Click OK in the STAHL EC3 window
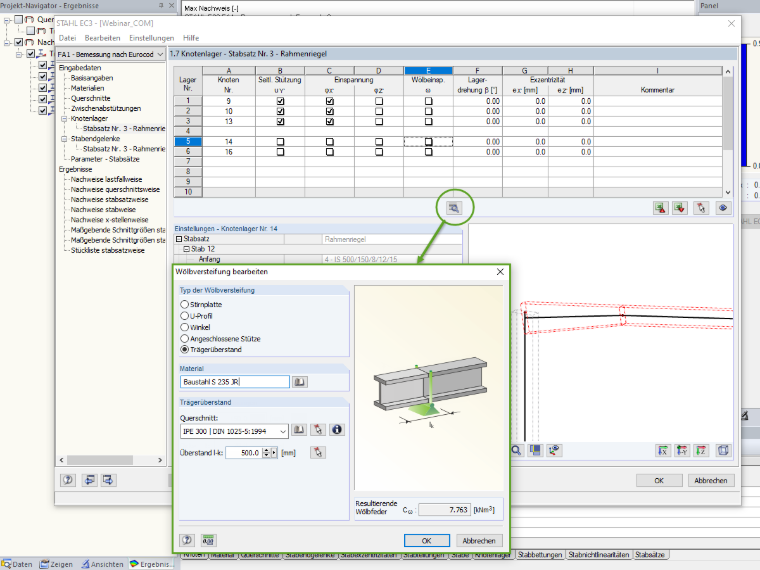The height and width of the screenshot is (570, 760). [659, 480]
